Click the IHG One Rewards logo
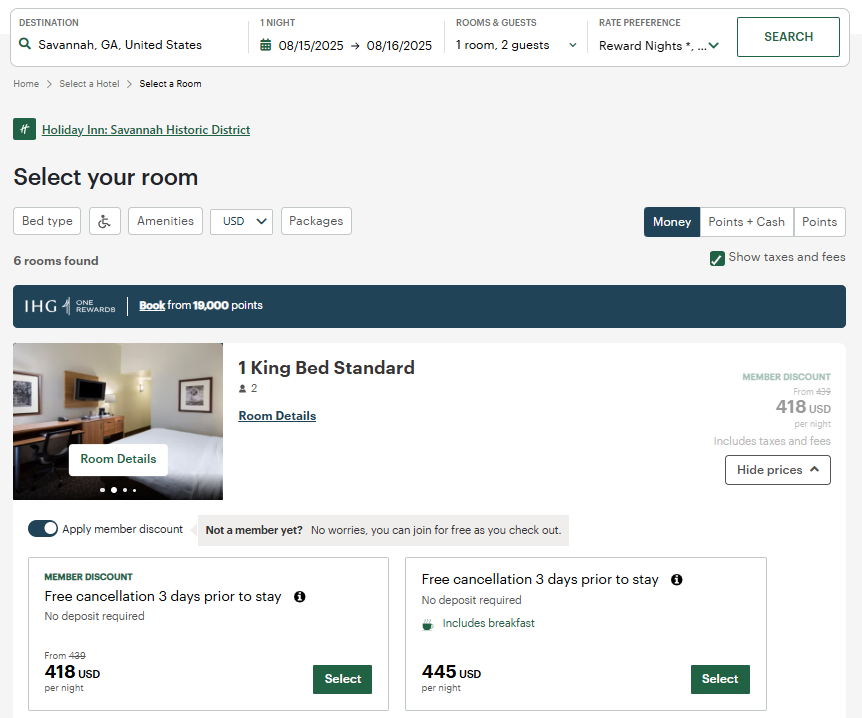The image size is (862, 718). pos(70,306)
